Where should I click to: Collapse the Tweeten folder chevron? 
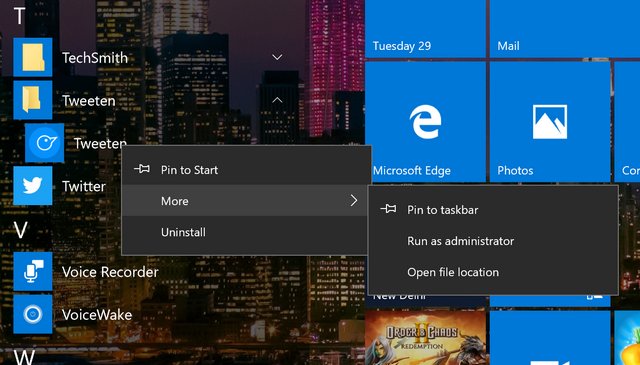(x=277, y=100)
